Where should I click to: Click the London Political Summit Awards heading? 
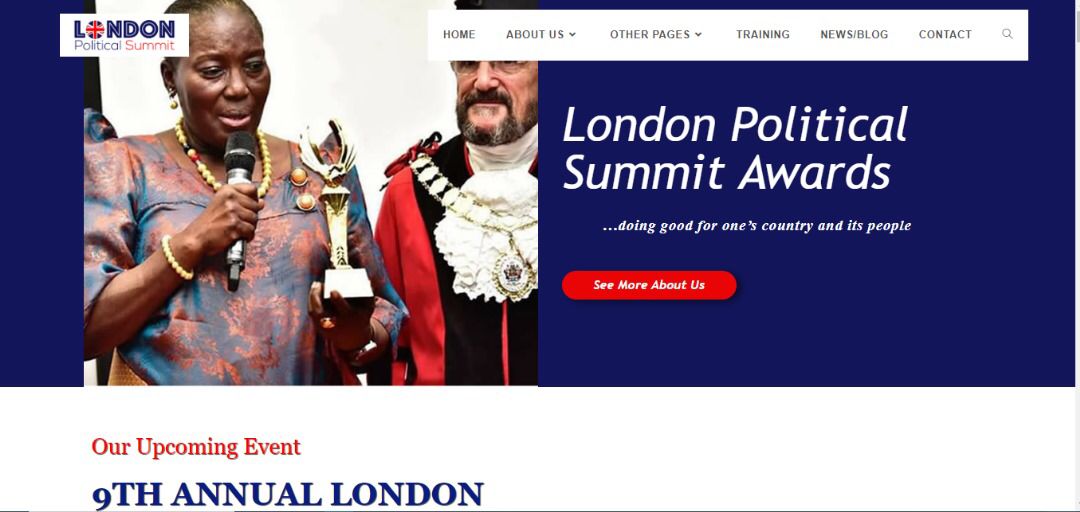[x=735, y=147]
